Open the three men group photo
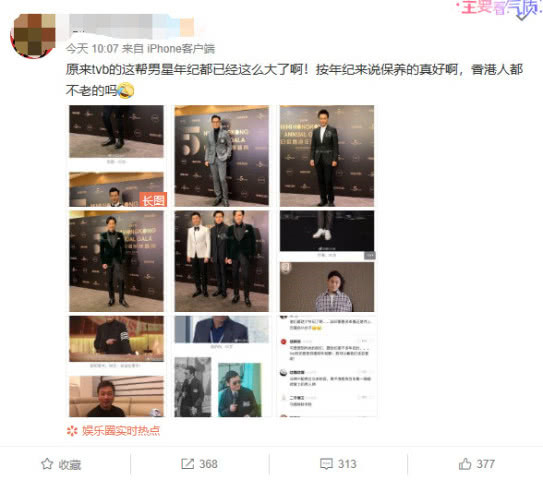The height and width of the screenshot is (480, 543). point(222,261)
